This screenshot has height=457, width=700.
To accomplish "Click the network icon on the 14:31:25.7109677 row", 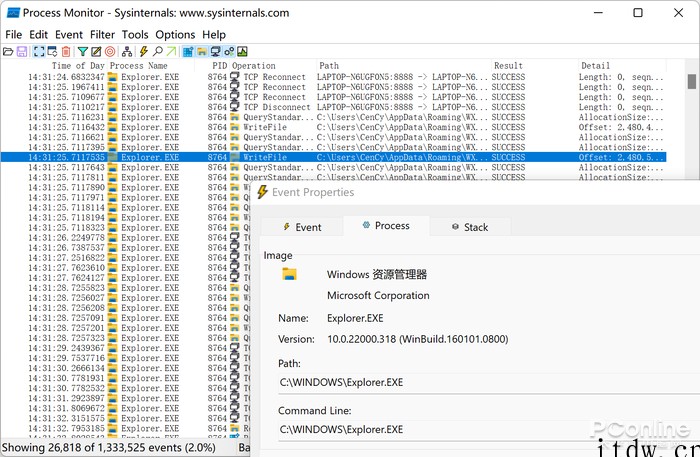I will [235, 97].
